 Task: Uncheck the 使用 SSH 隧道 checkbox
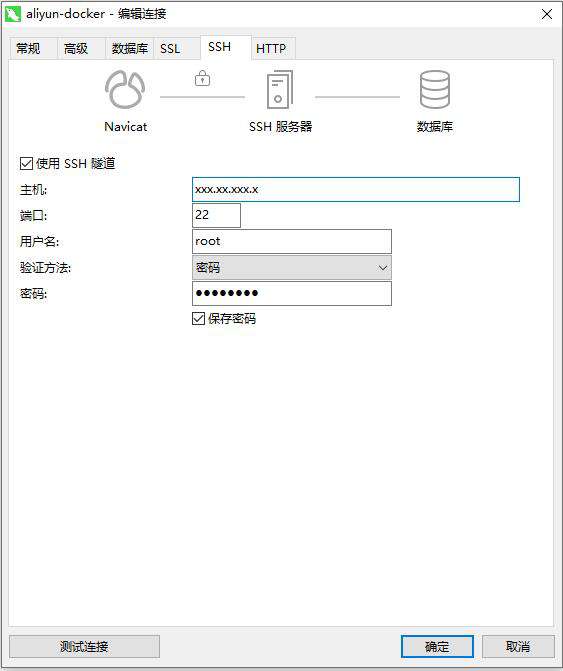click(27, 163)
